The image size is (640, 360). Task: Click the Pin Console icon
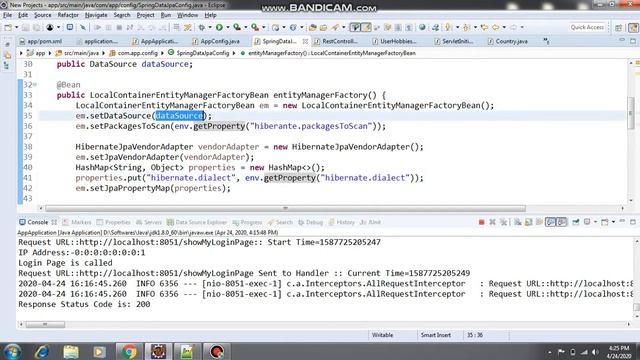tap(576, 222)
